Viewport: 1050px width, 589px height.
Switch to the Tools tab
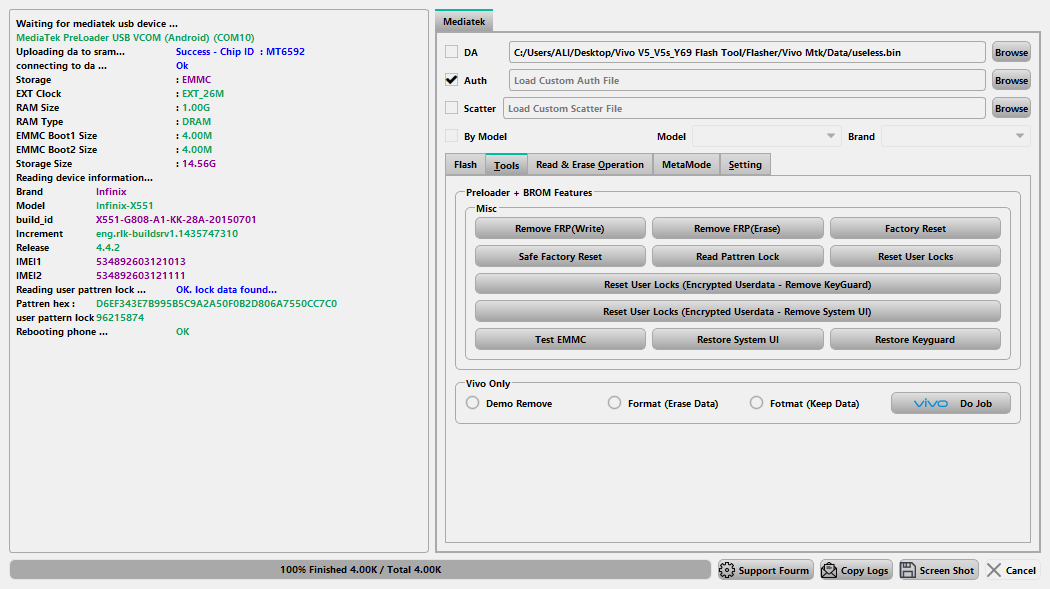(506, 165)
